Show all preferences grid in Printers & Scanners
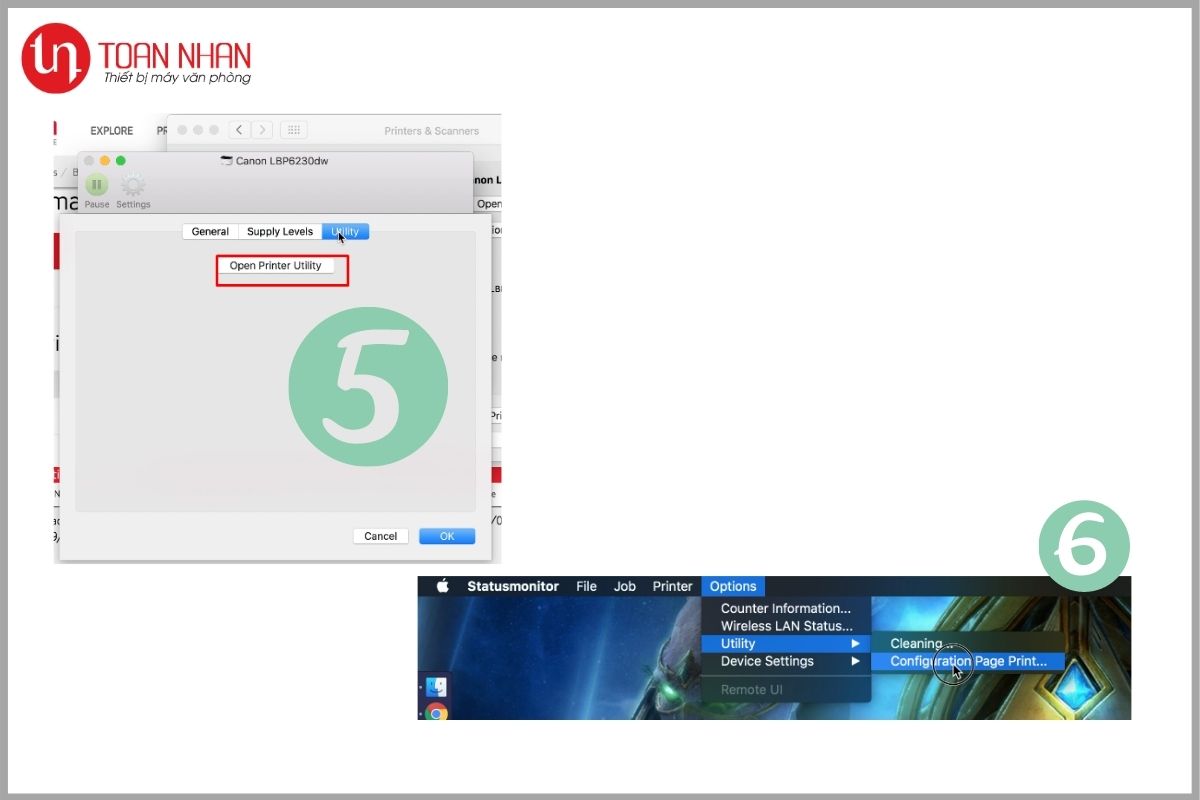Image resolution: width=1200 pixels, height=800 pixels. (293, 130)
